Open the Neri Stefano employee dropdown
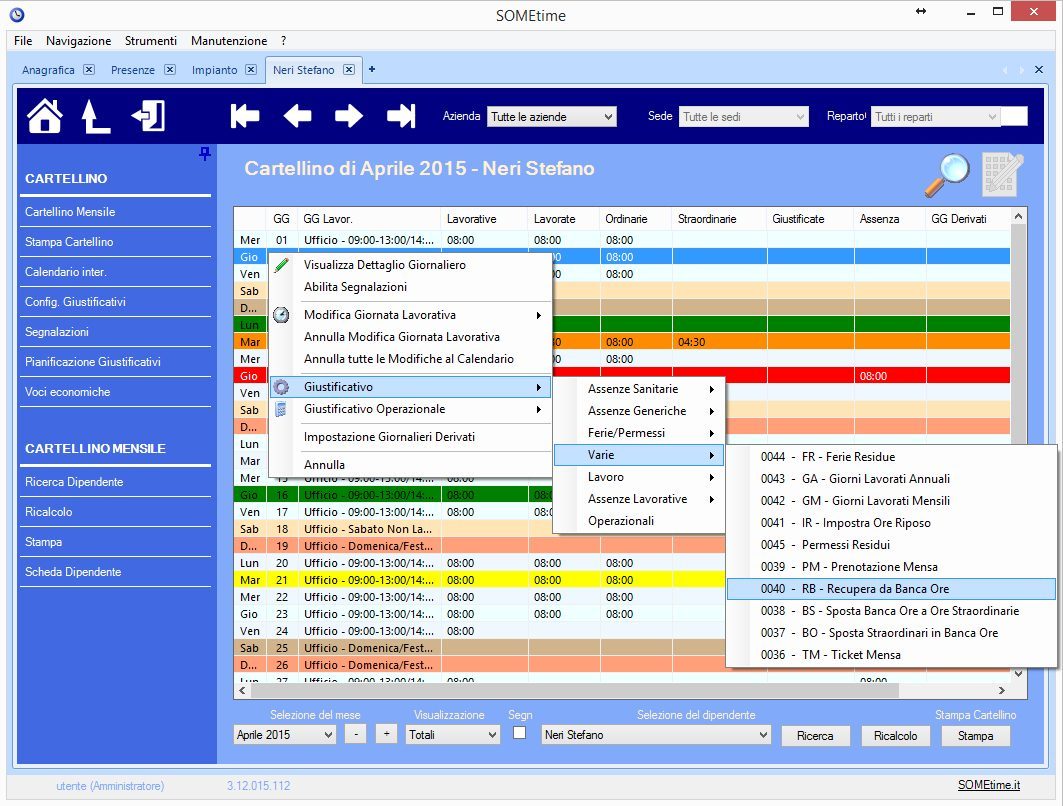This screenshot has width=1063, height=806. (x=656, y=735)
